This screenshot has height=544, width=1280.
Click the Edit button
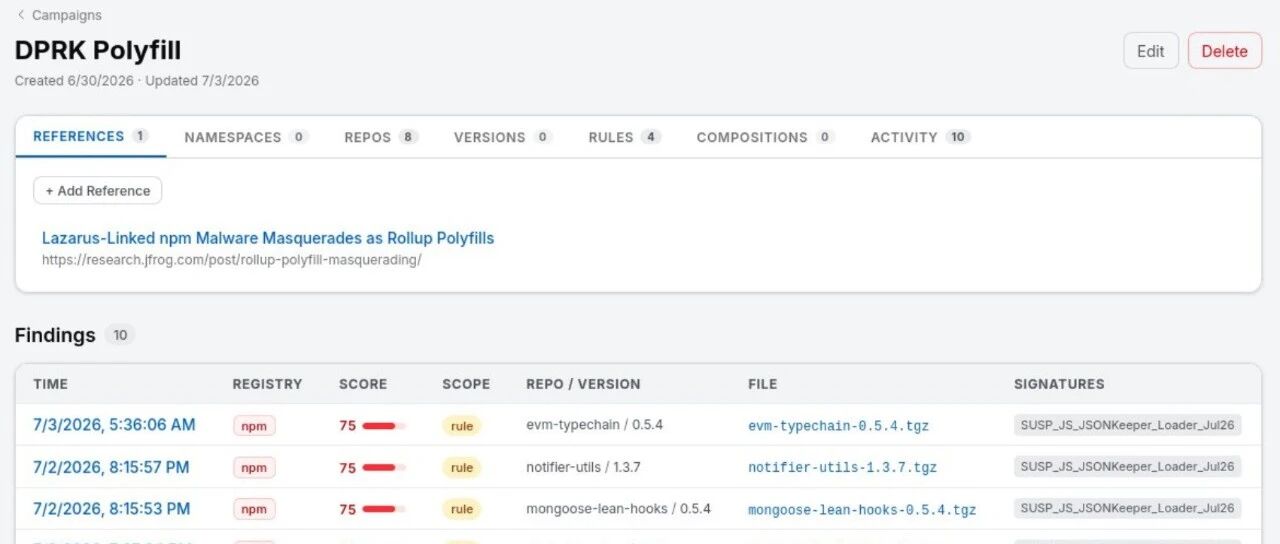tap(1151, 51)
